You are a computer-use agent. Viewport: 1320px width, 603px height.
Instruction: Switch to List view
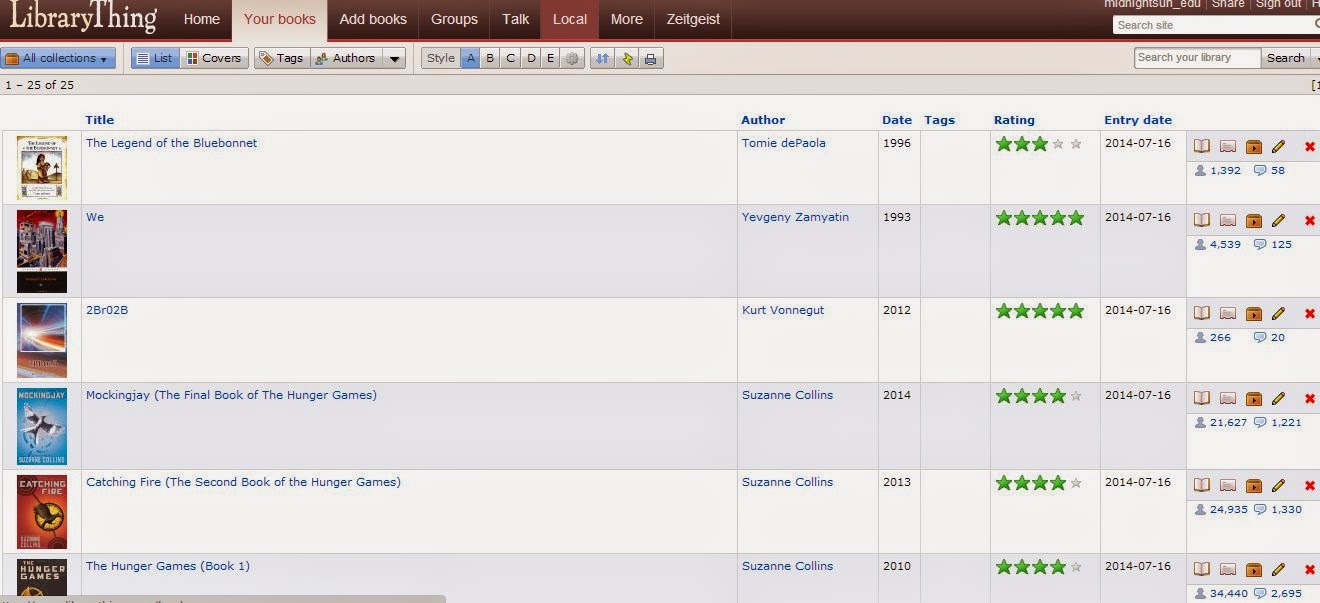pos(154,58)
